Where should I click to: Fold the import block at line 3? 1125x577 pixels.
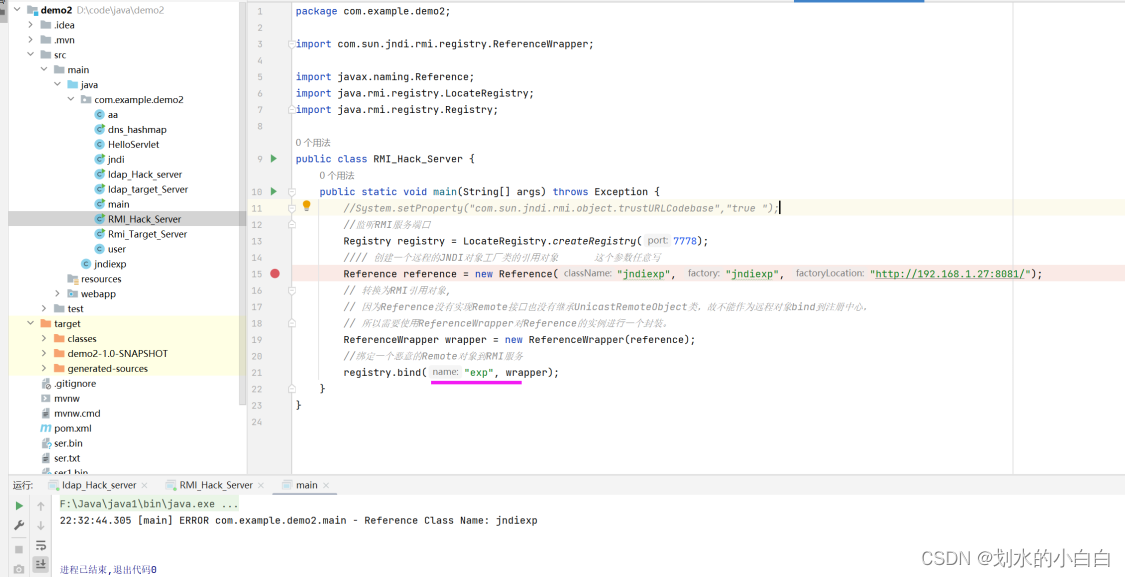[x=292, y=44]
